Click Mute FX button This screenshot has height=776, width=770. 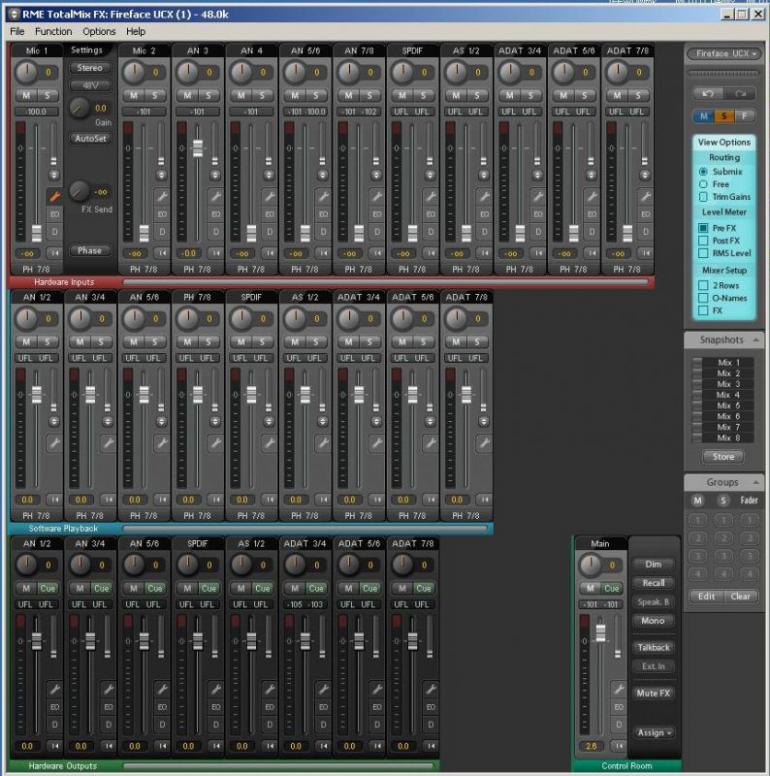tap(653, 693)
